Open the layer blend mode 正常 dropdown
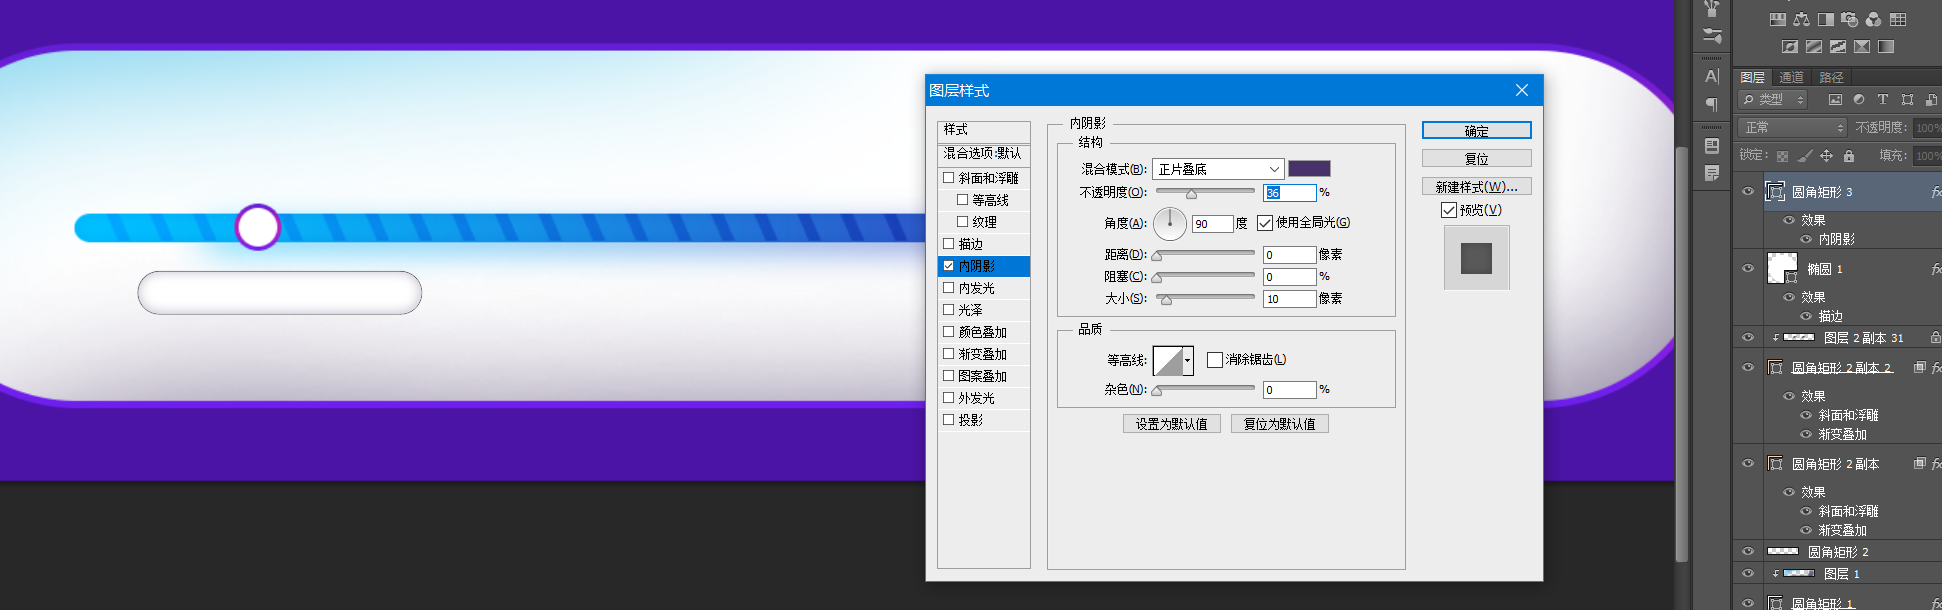This screenshot has height=610, width=1942. click(1792, 127)
